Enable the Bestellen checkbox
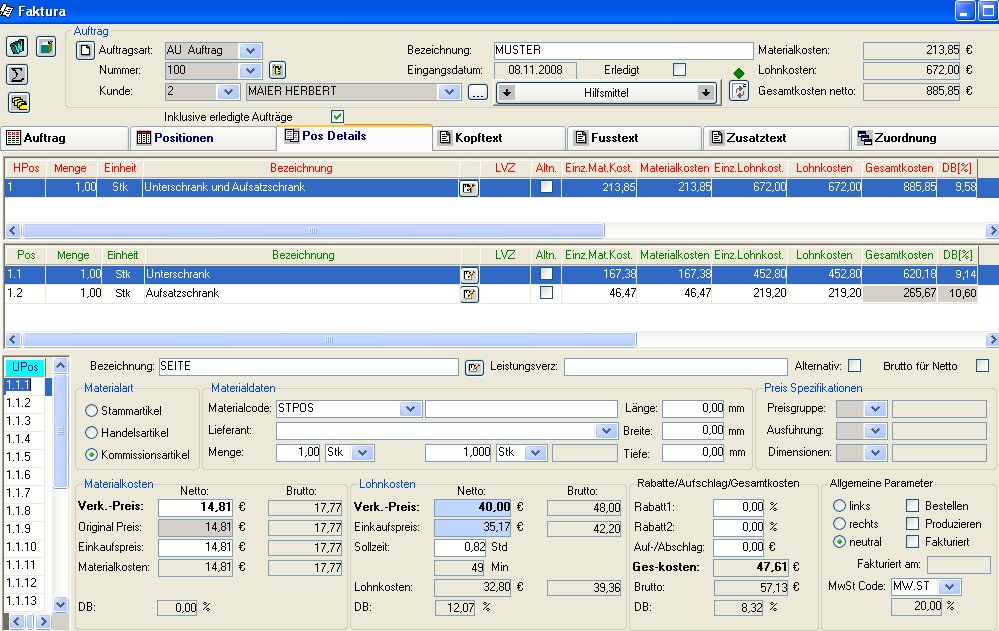 click(912, 506)
